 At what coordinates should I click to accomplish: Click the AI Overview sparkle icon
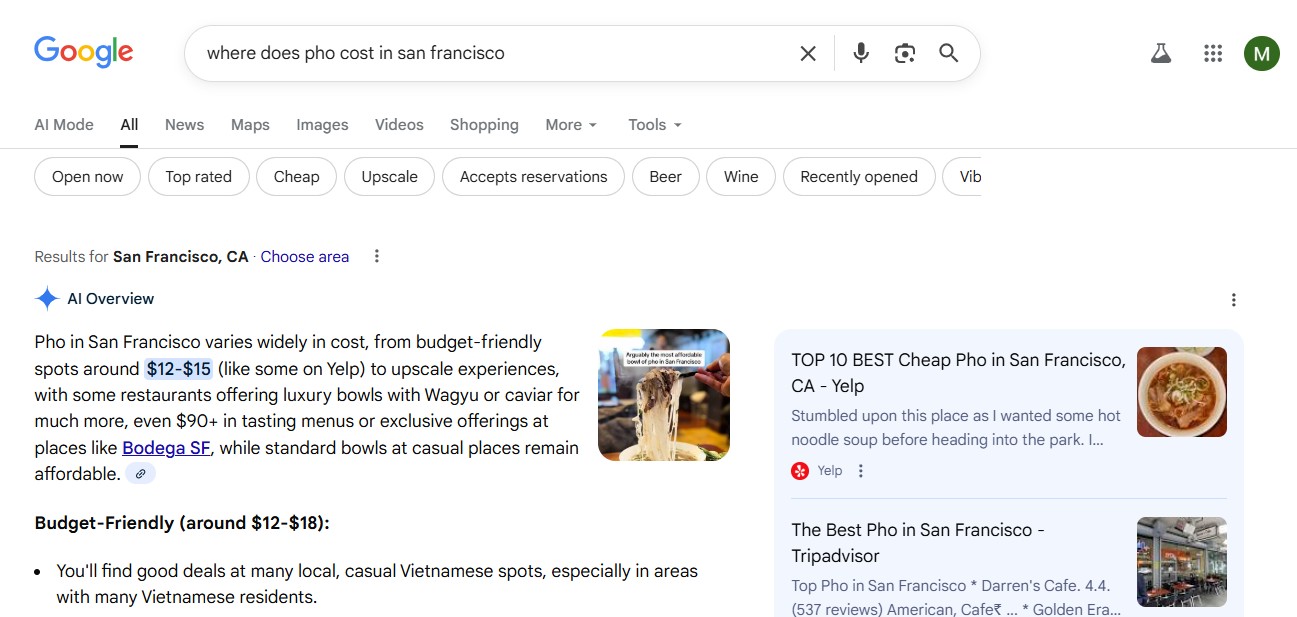(x=47, y=298)
